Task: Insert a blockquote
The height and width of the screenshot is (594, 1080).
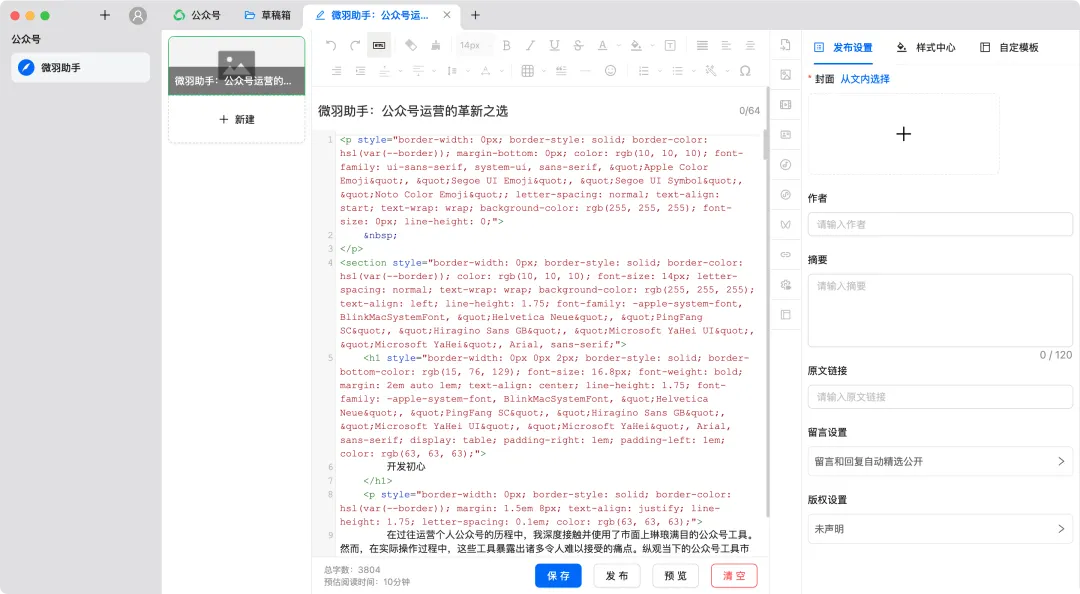Action: [561, 71]
